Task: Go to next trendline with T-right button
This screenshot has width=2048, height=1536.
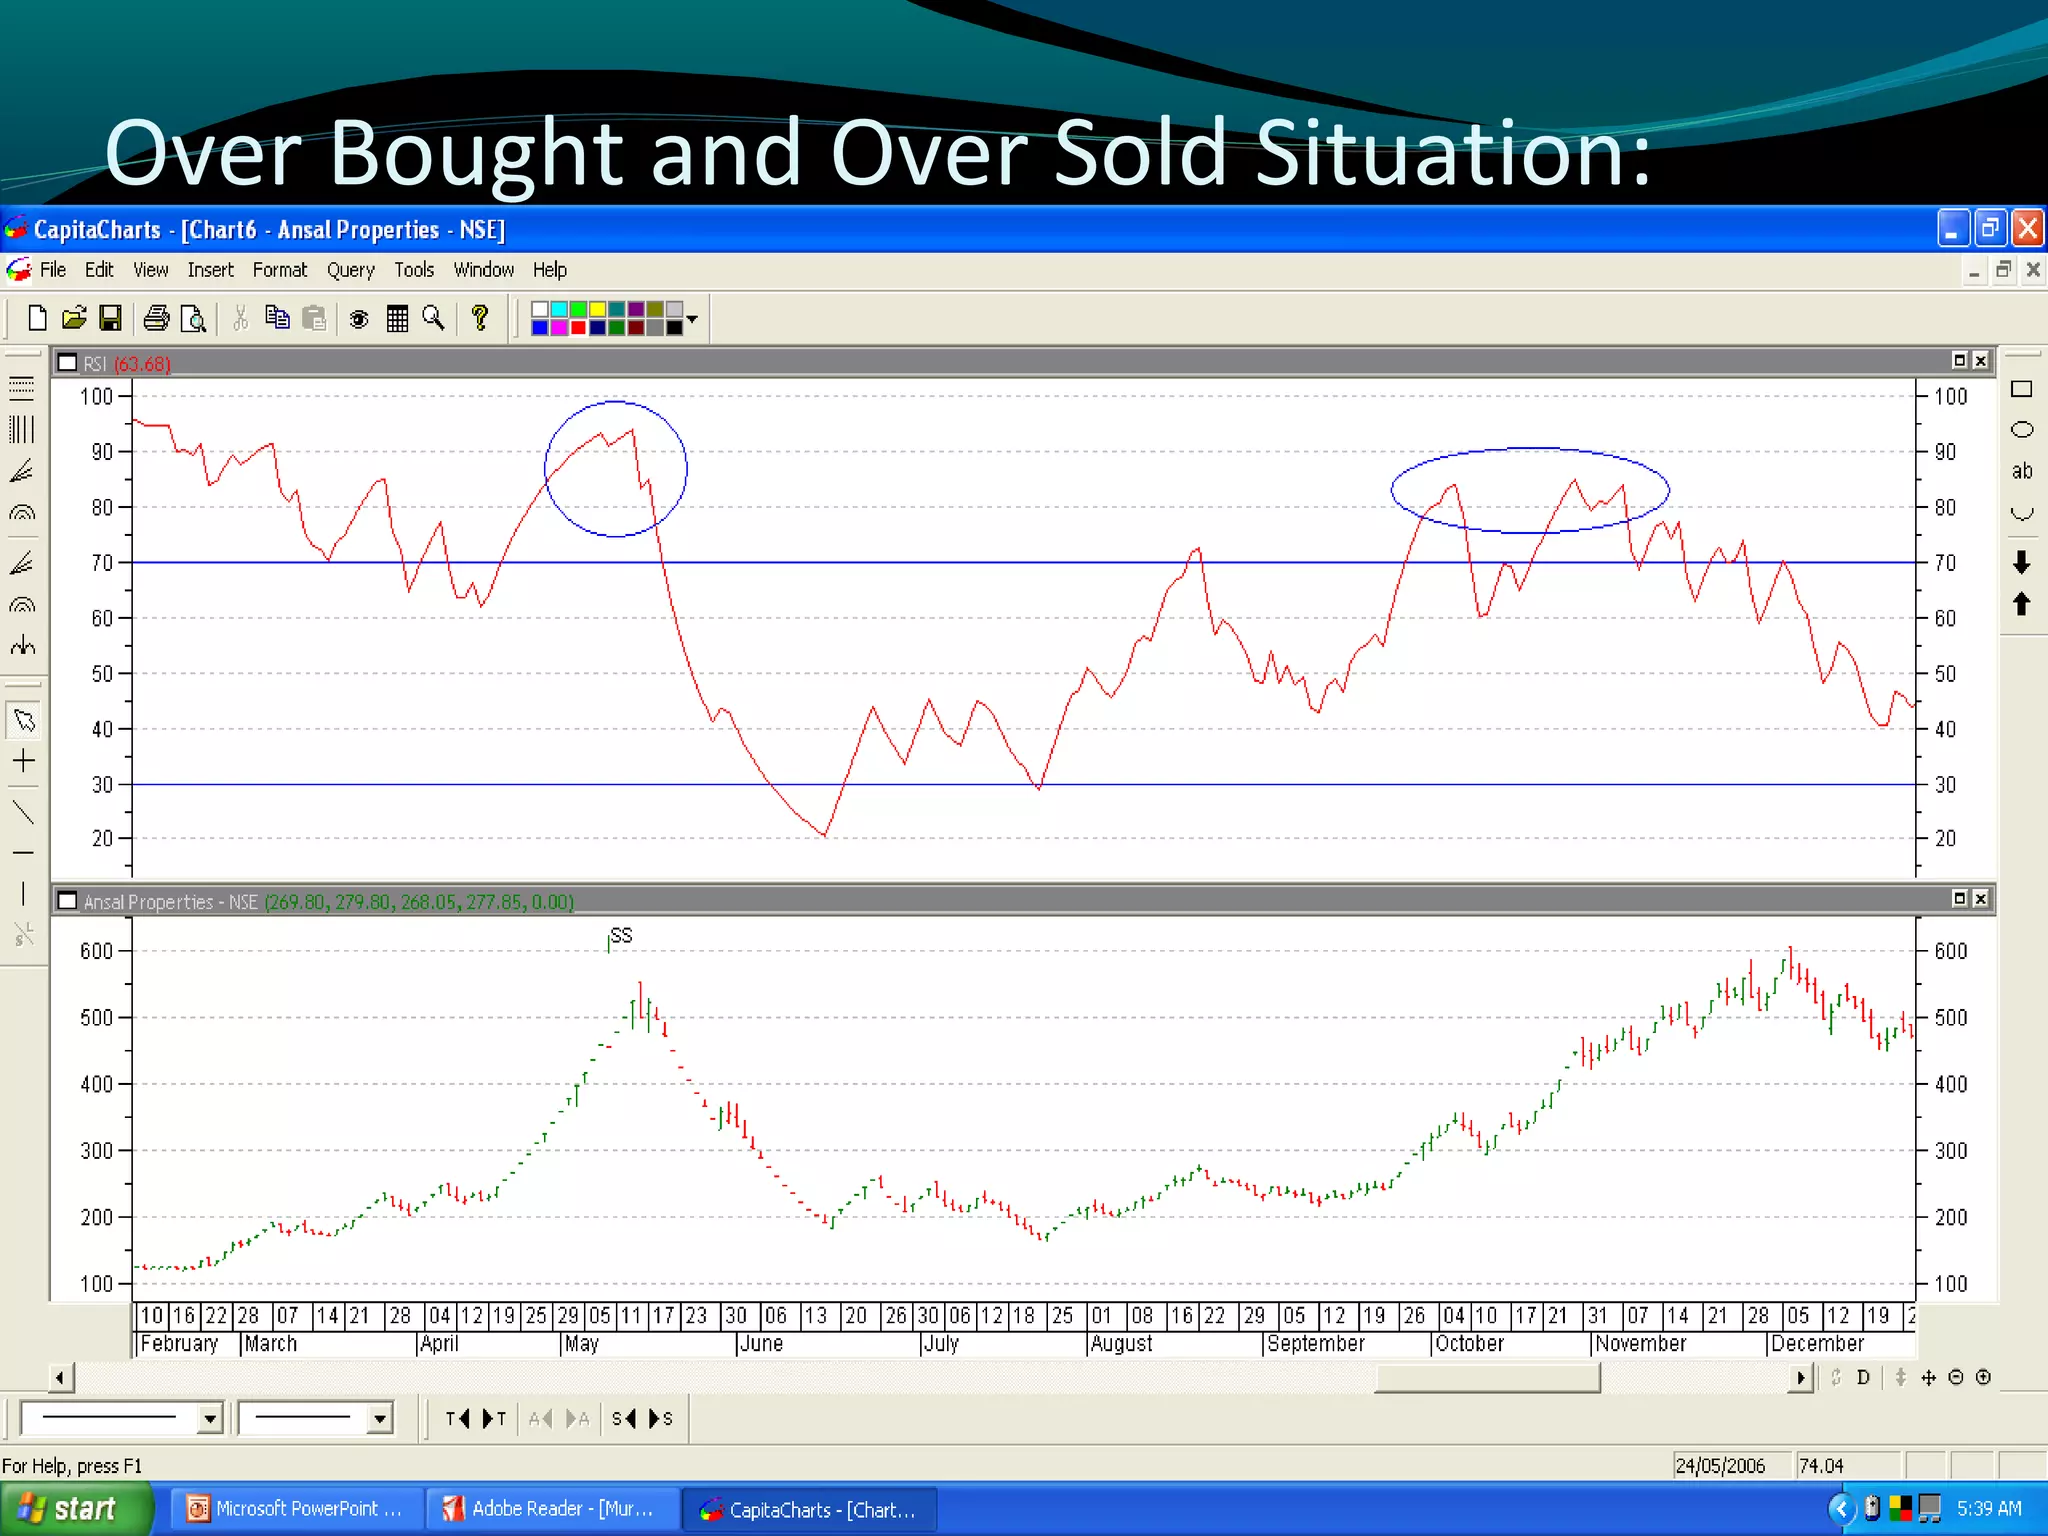Action: (494, 1418)
